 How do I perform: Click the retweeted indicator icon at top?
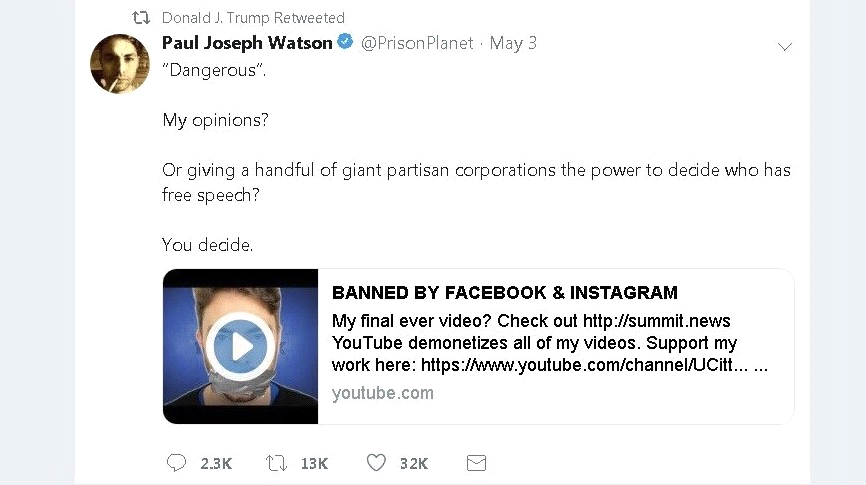click(x=141, y=18)
